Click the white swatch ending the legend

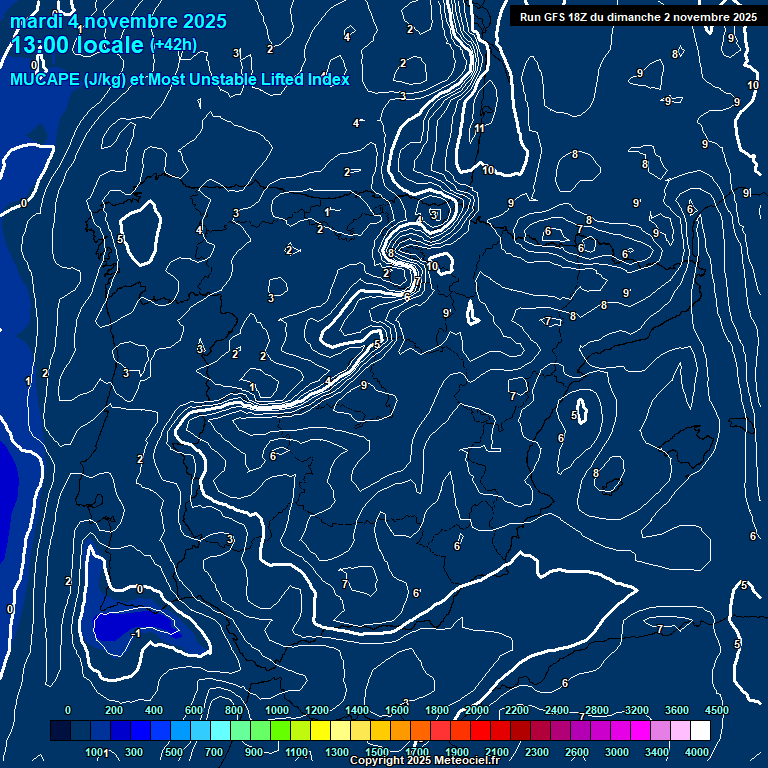pyautogui.click(x=700, y=730)
